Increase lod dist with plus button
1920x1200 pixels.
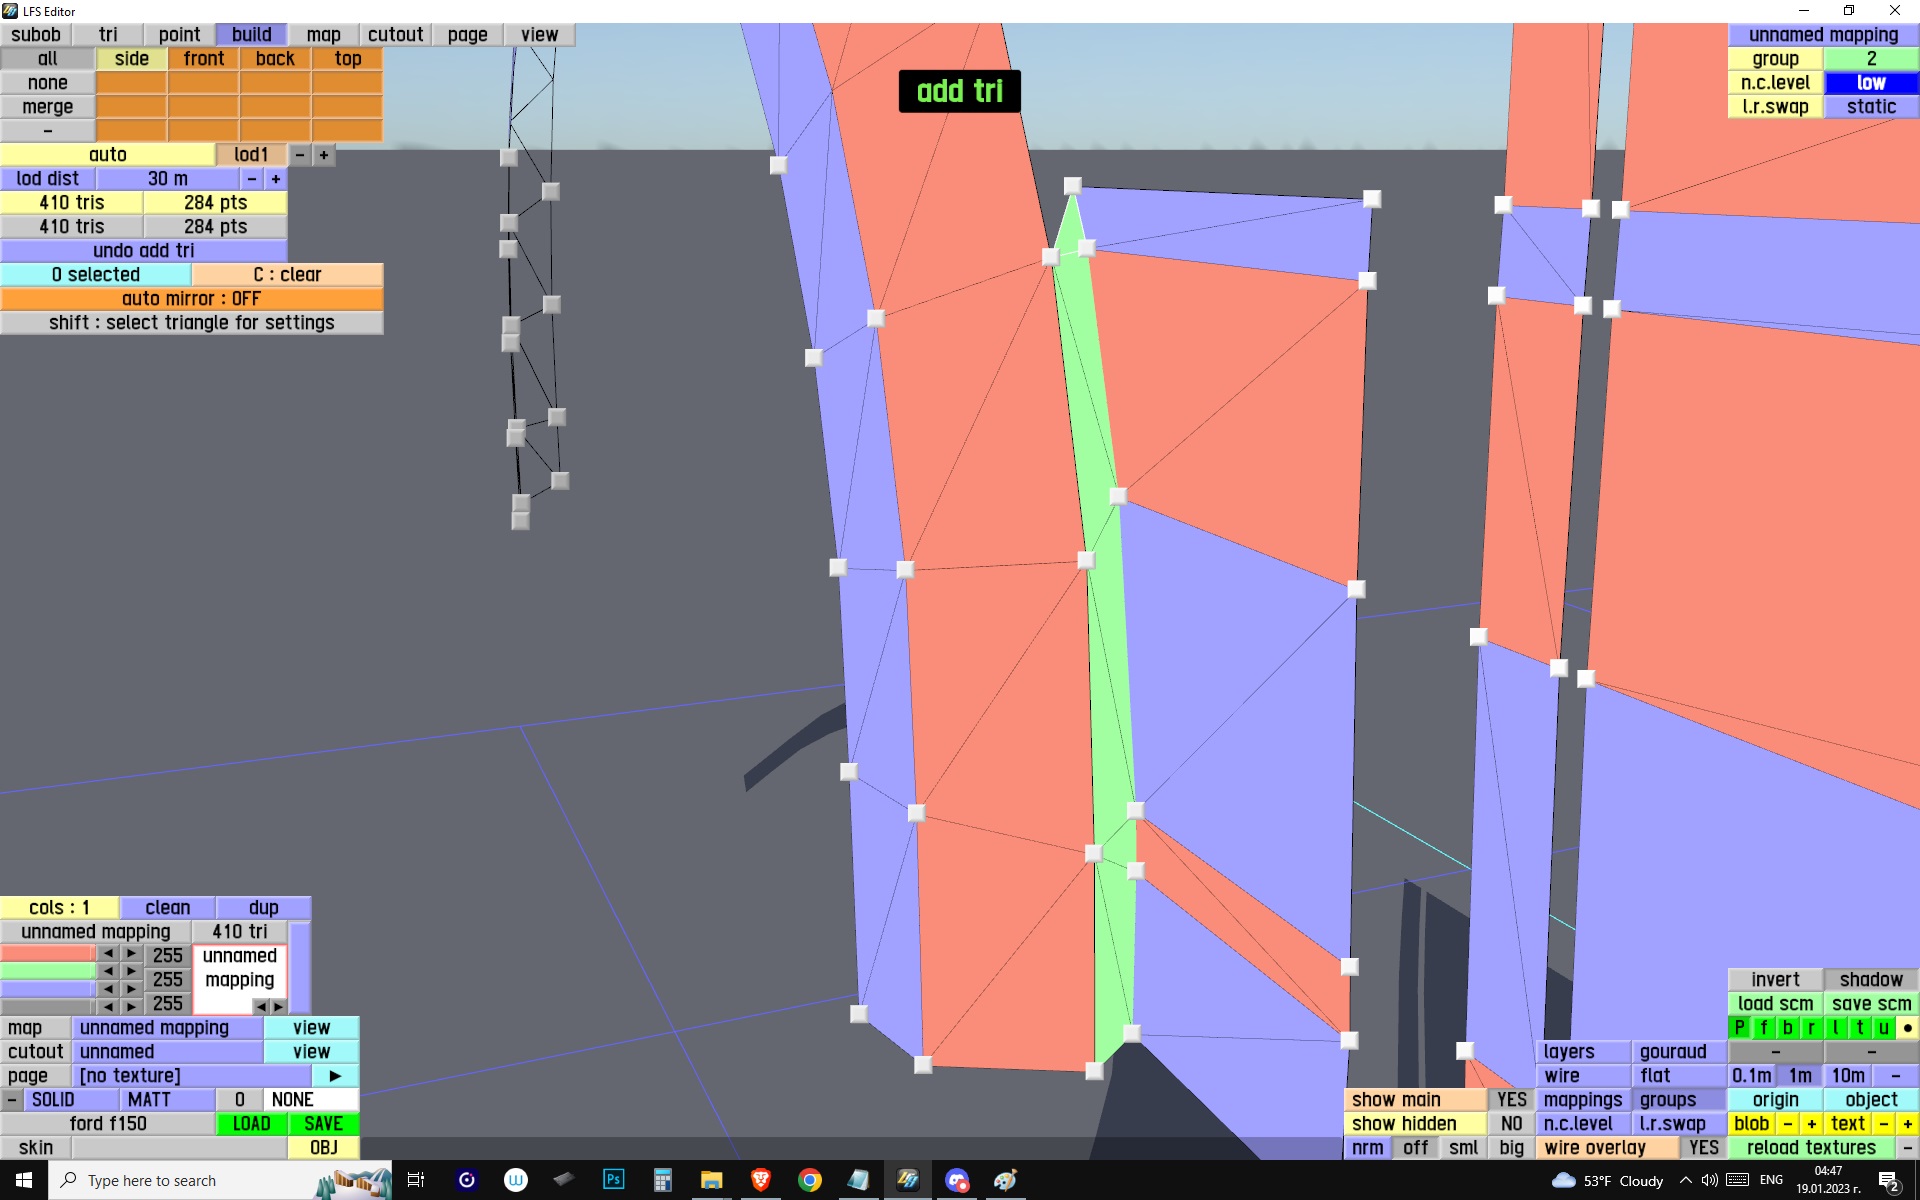point(276,179)
